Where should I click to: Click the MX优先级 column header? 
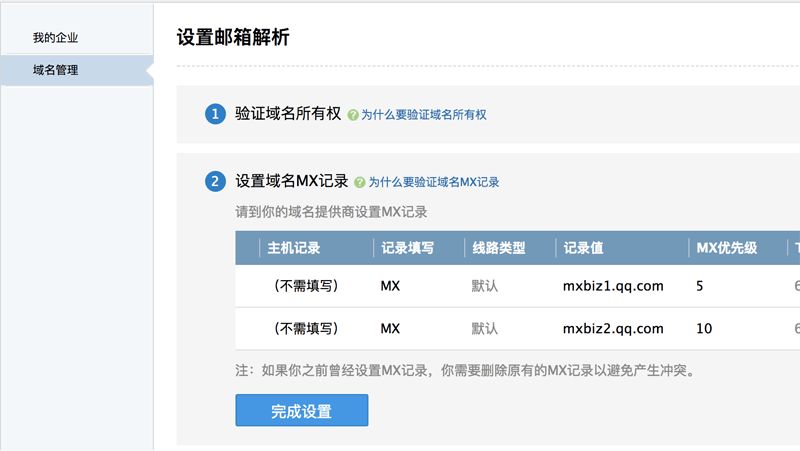coord(726,248)
